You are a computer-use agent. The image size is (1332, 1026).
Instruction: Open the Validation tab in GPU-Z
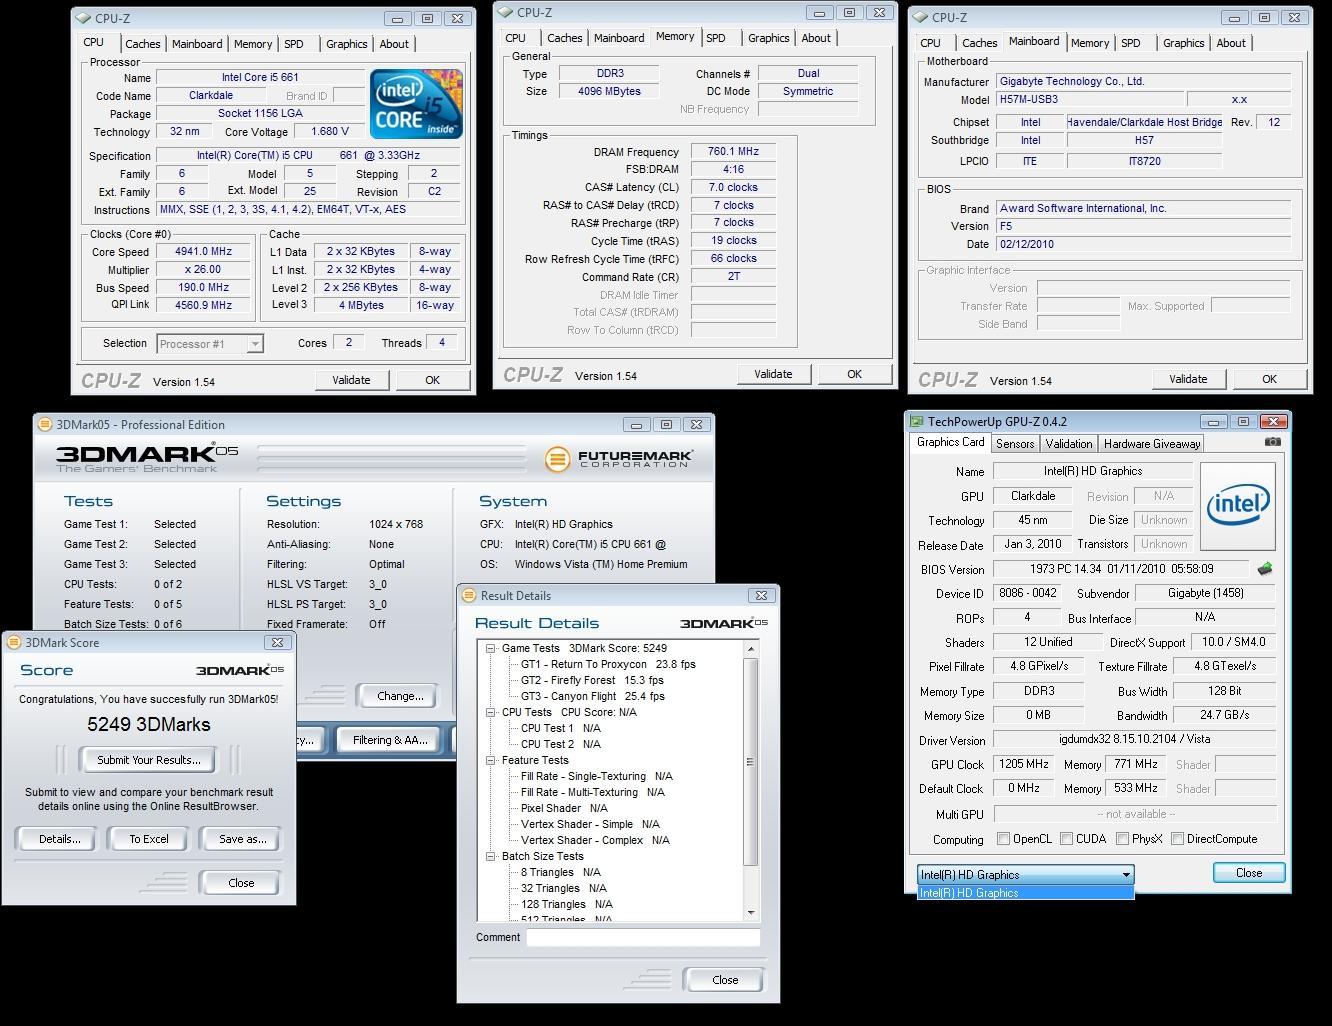pos(1068,444)
